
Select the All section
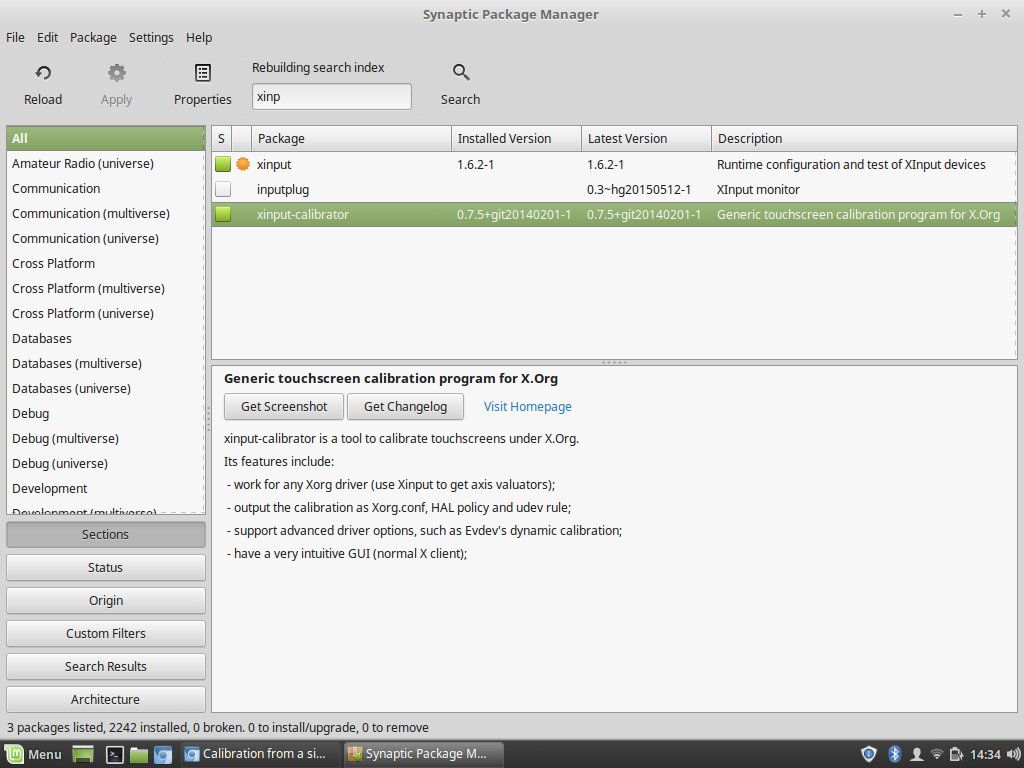tap(106, 138)
